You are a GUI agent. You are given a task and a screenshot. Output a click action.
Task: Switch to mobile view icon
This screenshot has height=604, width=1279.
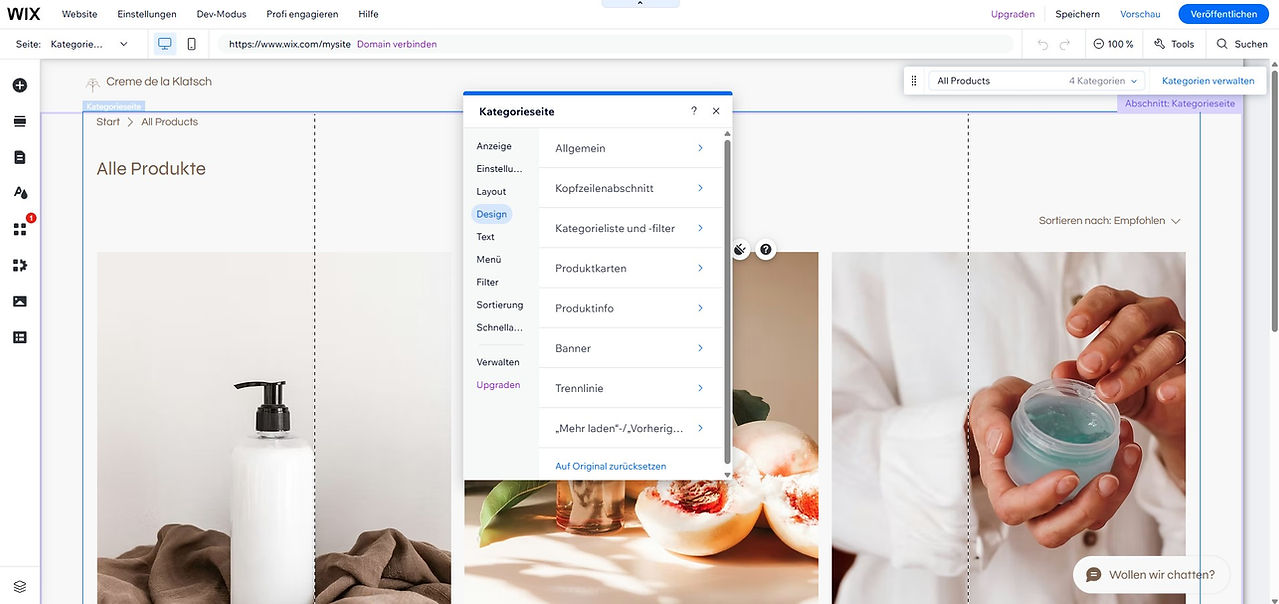192,44
